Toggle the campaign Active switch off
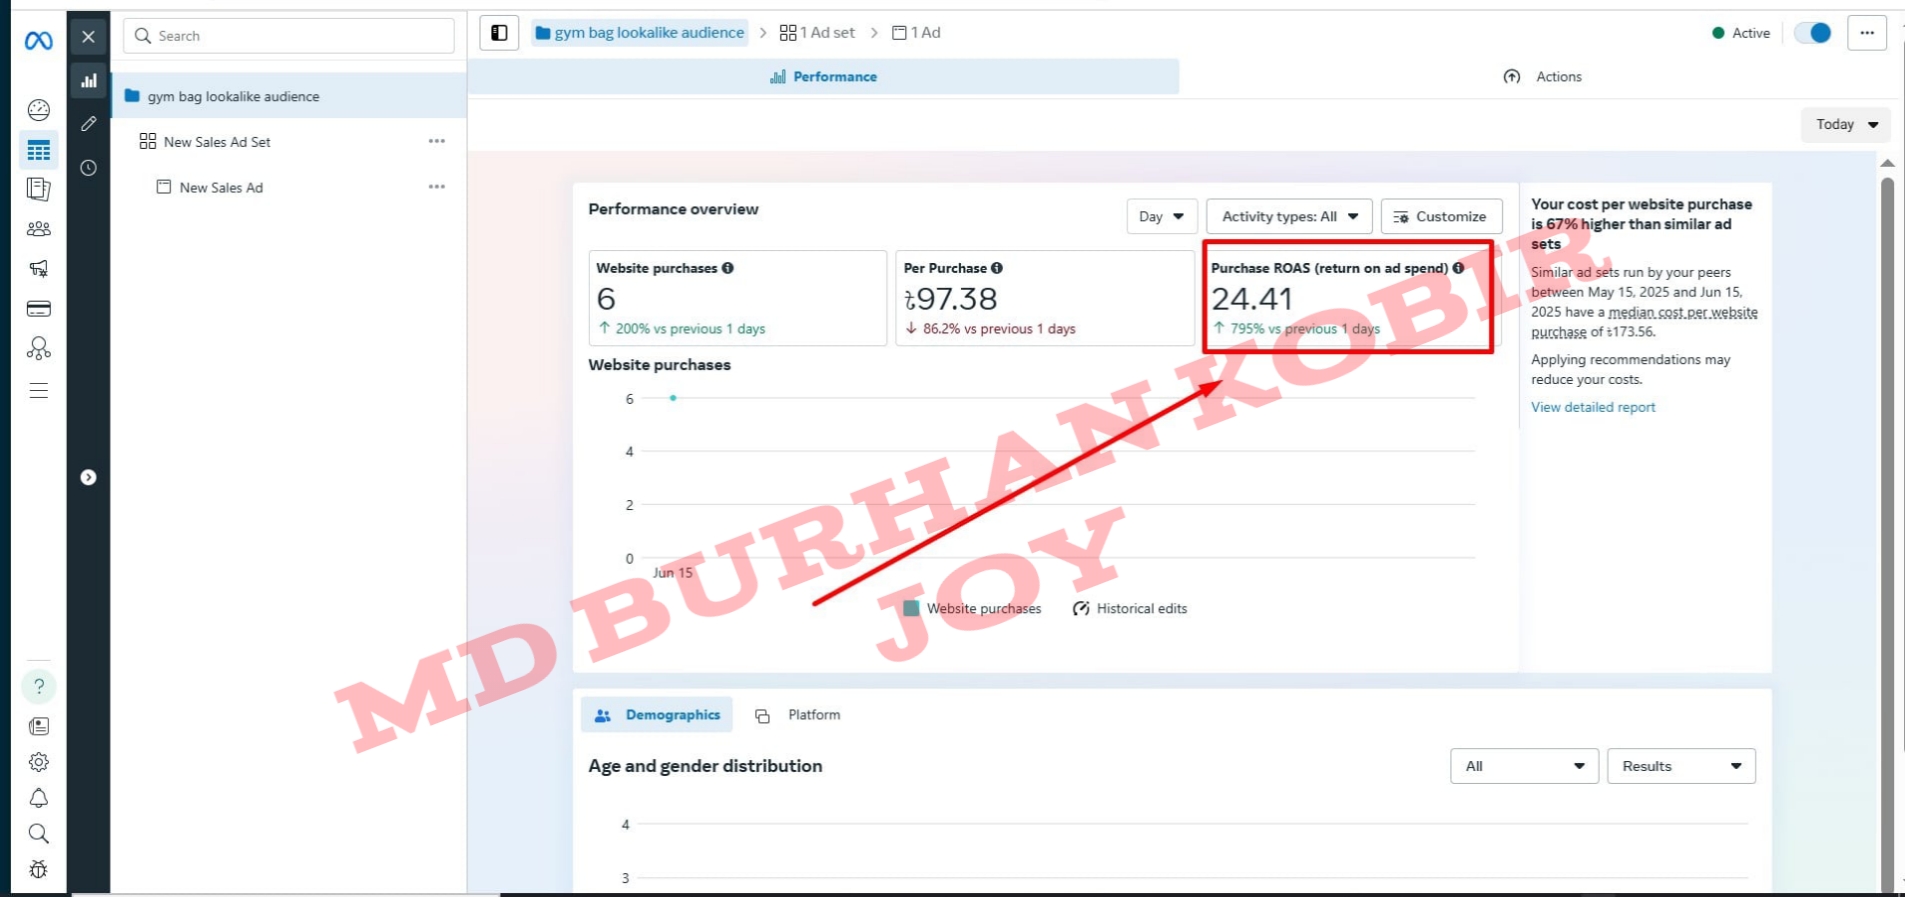 tap(1812, 33)
